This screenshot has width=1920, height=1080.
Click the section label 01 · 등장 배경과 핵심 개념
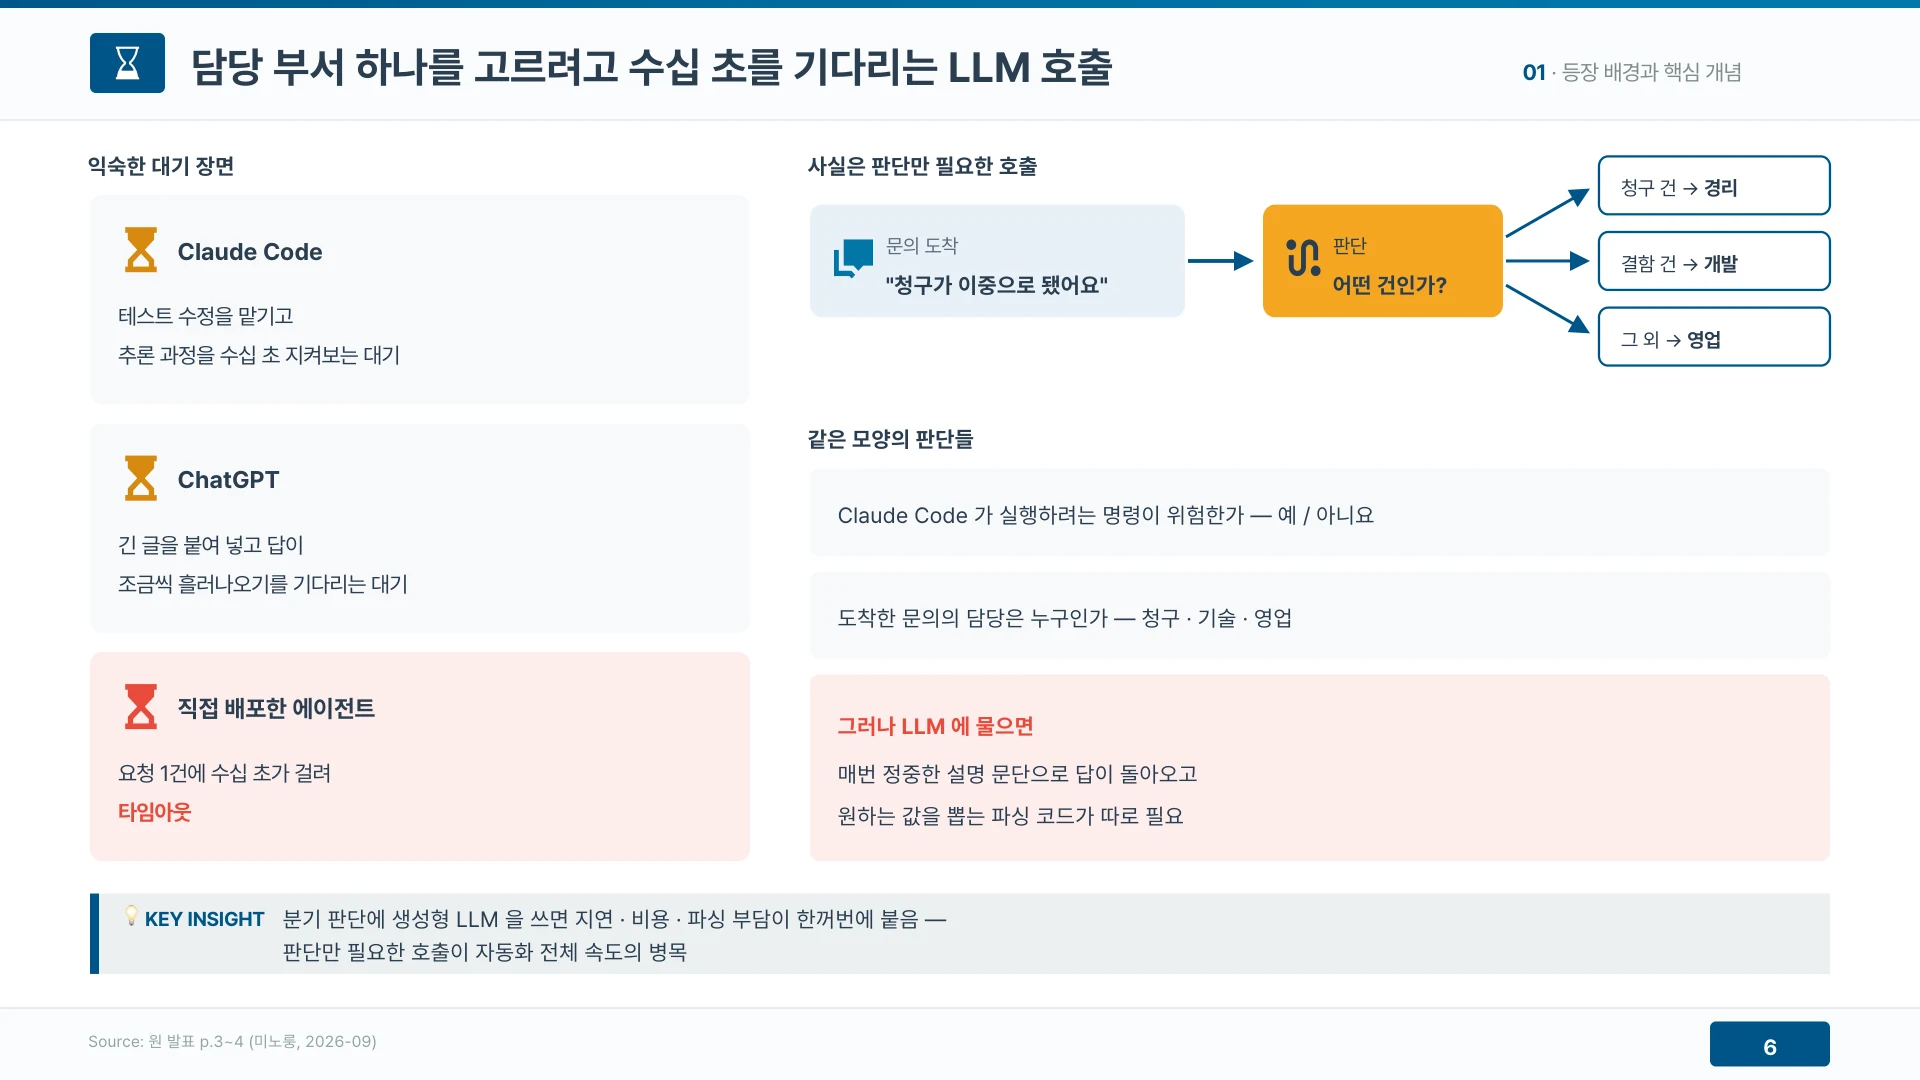(1632, 72)
